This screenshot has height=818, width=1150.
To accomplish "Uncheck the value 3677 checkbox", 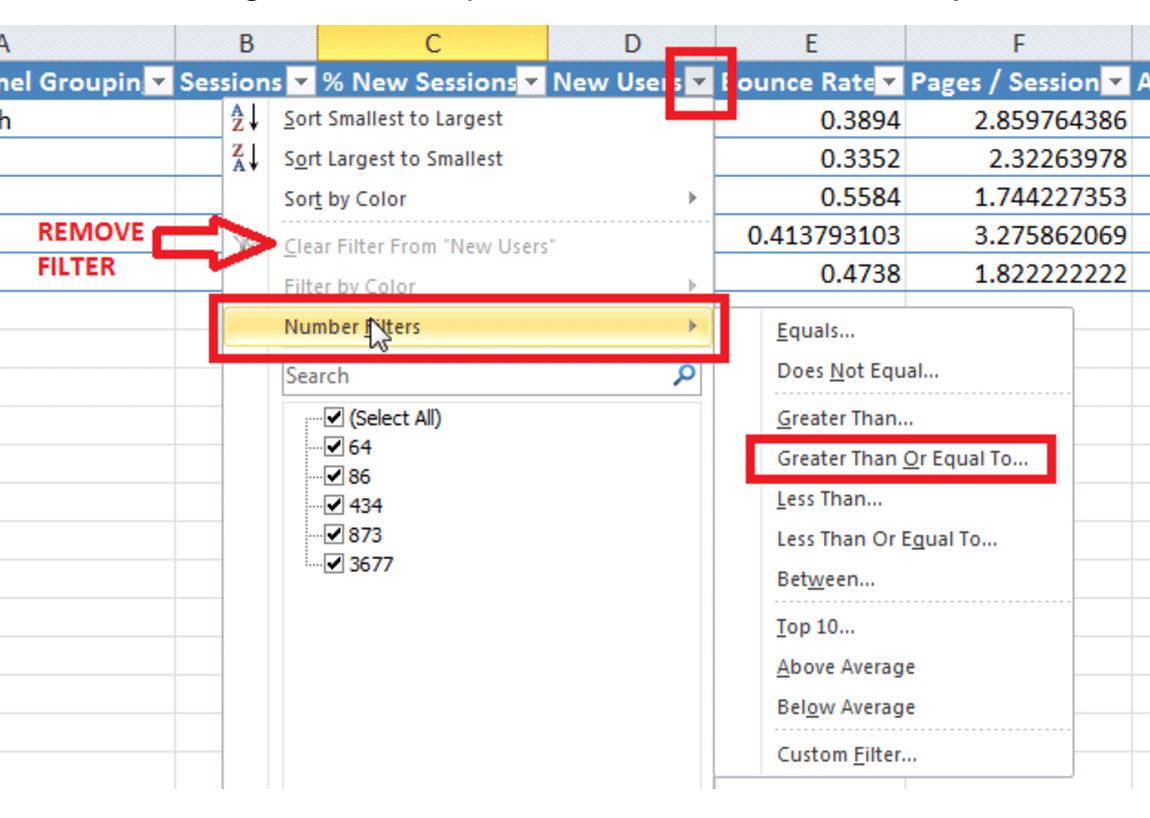I will [334, 563].
